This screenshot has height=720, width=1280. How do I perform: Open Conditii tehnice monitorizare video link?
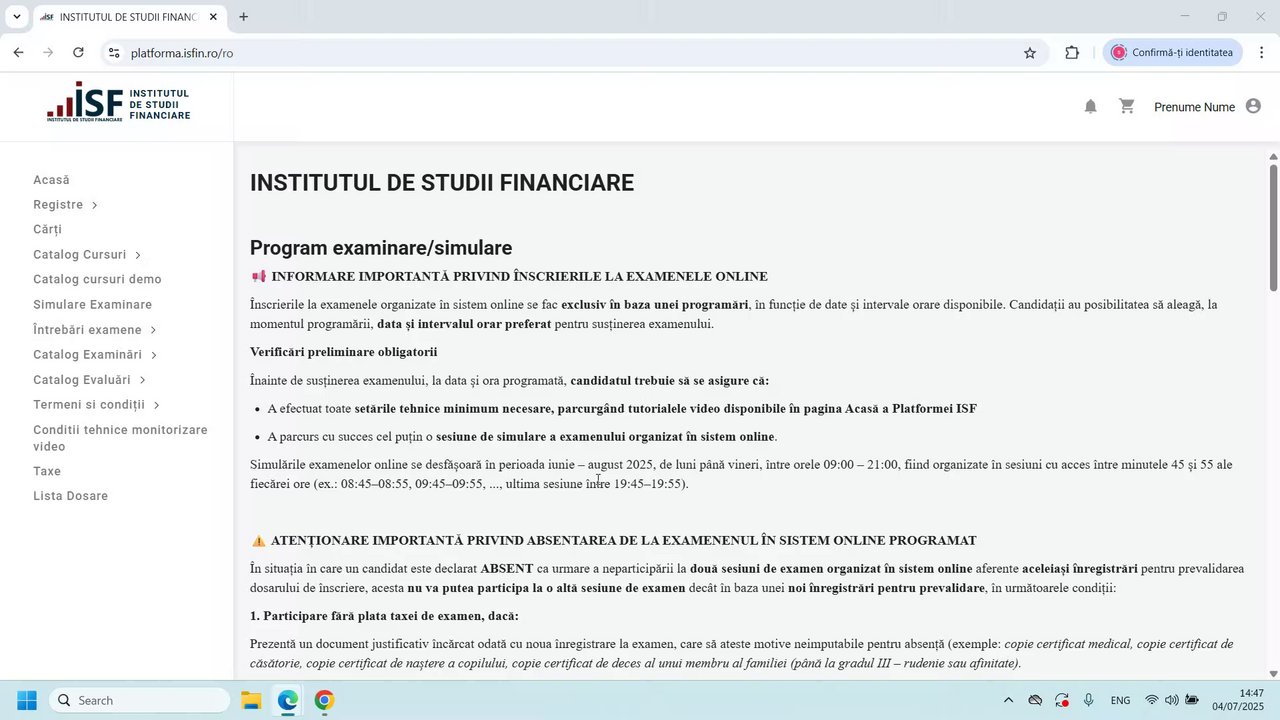120,438
